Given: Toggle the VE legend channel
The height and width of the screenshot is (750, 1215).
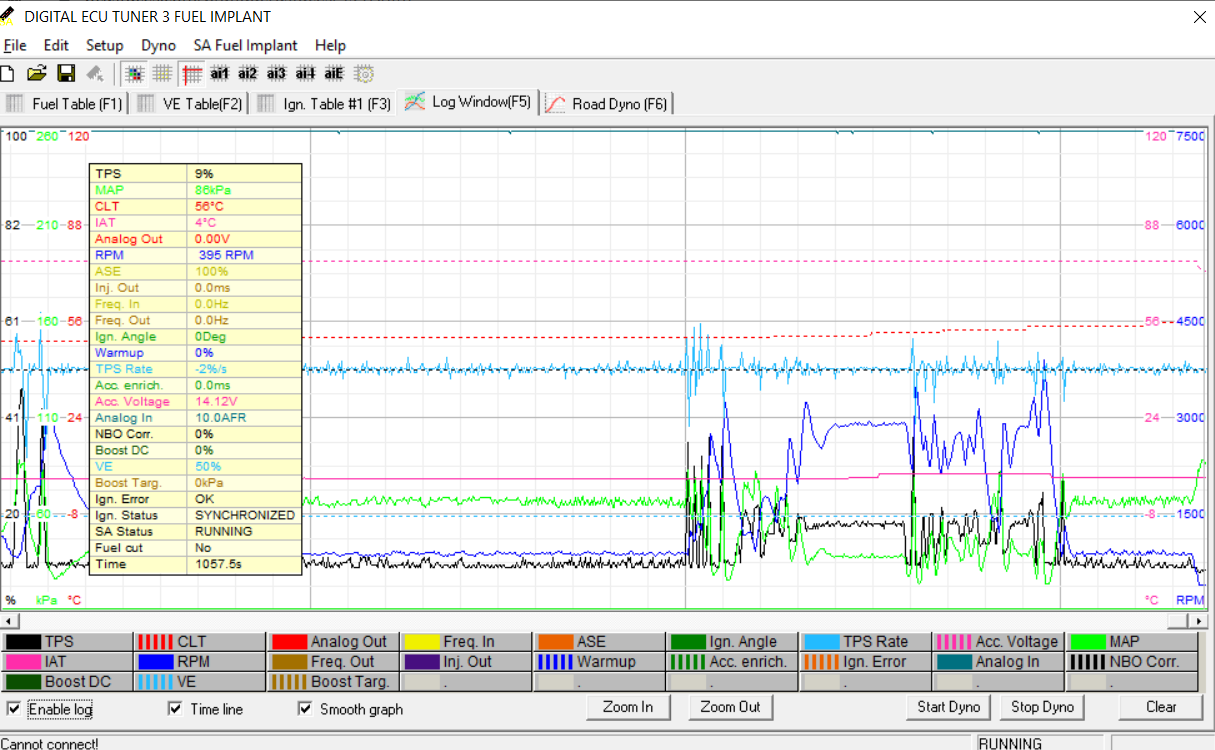Looking at the screenshot, I should coord(199,682).
